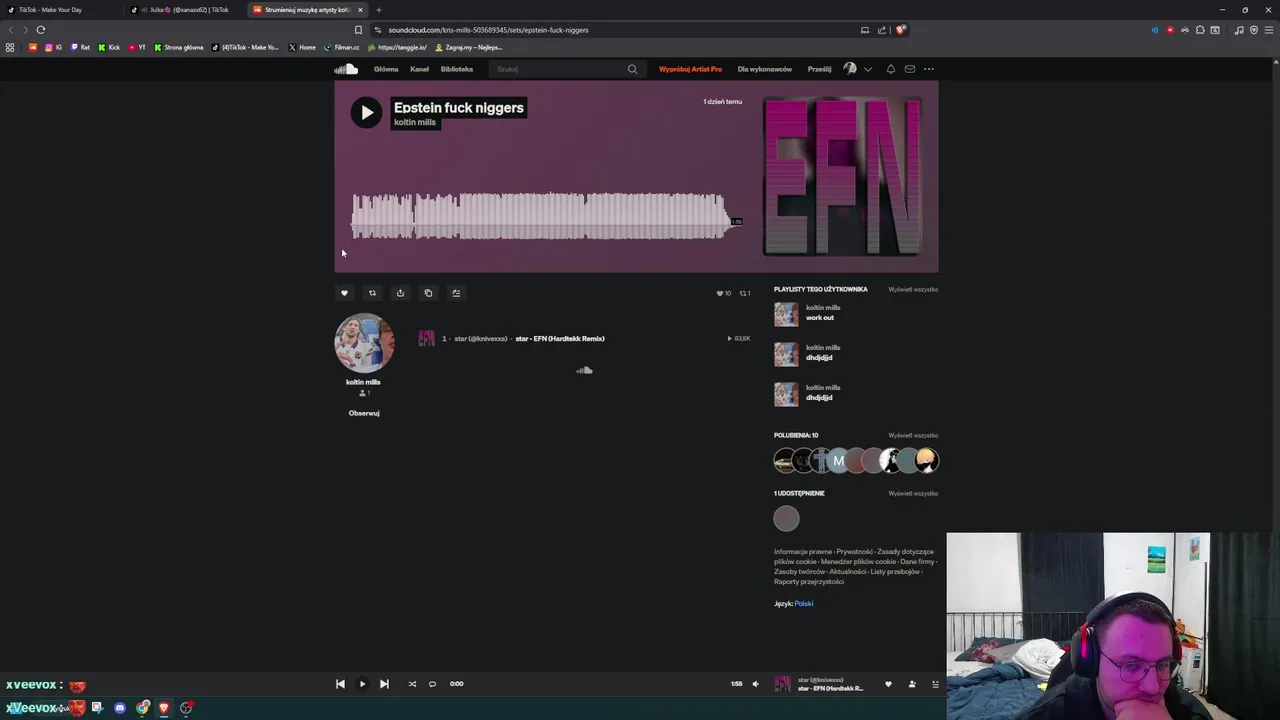This screenshot has width=1280, height=720.
Task: Open Informacje prawne footer link
Action: (x=803, y=552)
